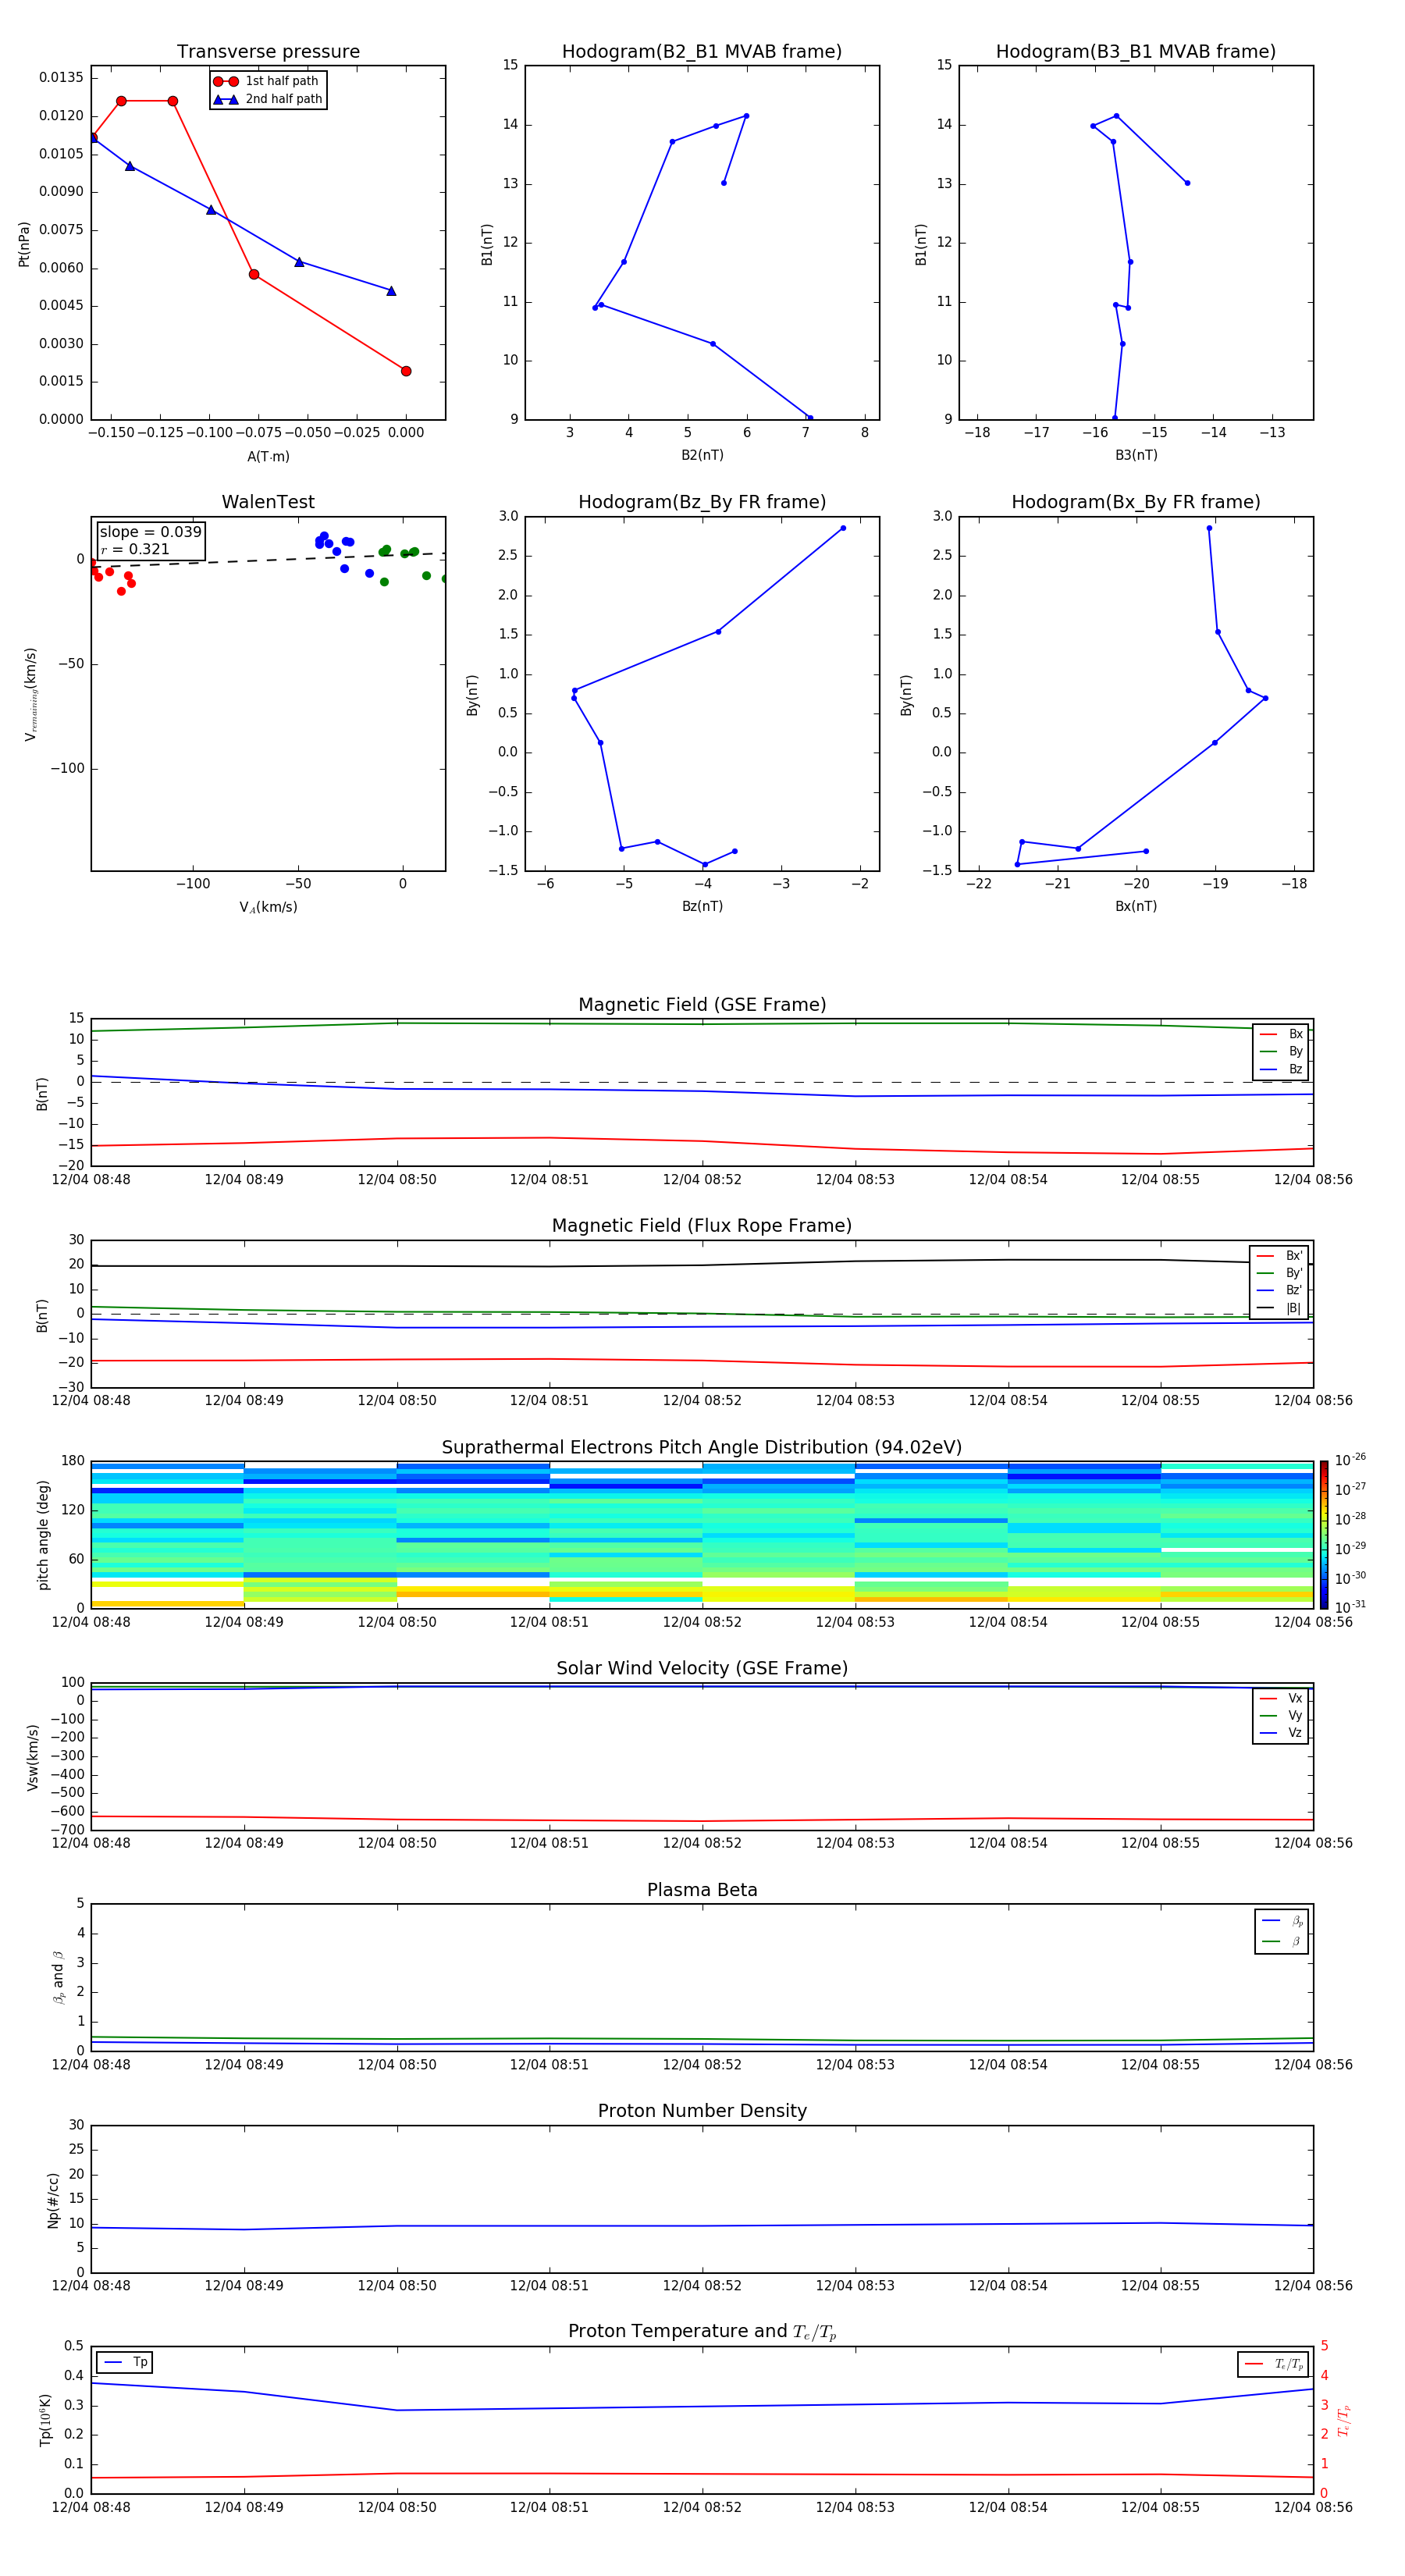
Task: Click the 'Hodogram(B2_B1 MVAB frame)' title
Action: click(x=702, y=52)
